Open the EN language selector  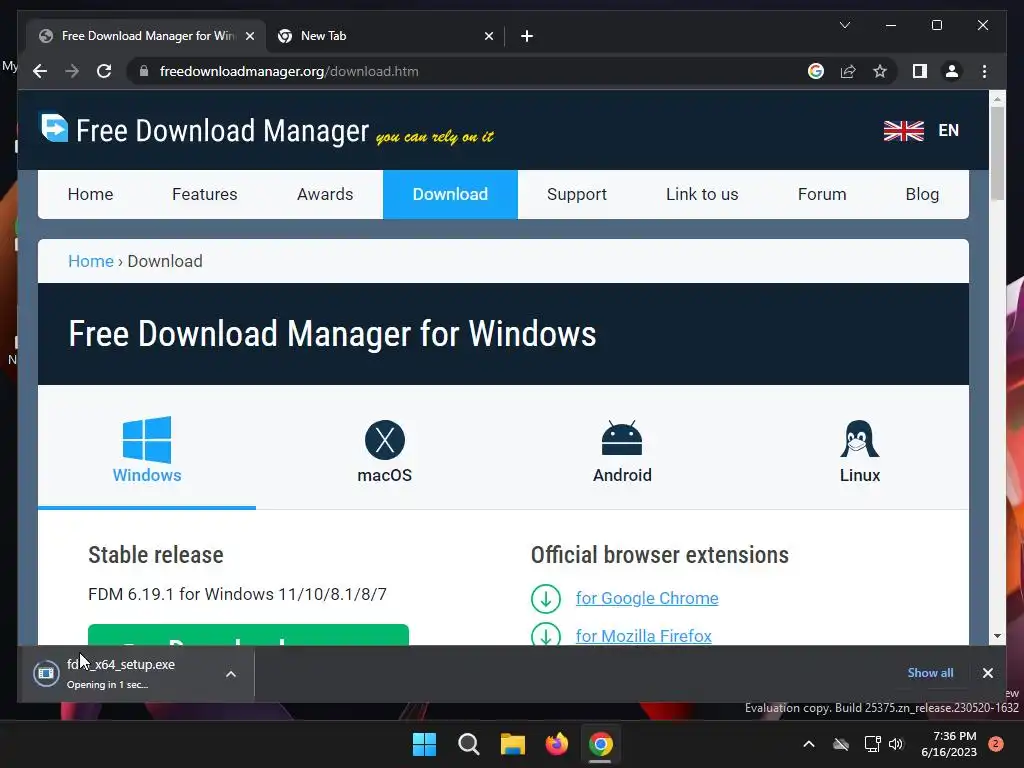point(948,131)
